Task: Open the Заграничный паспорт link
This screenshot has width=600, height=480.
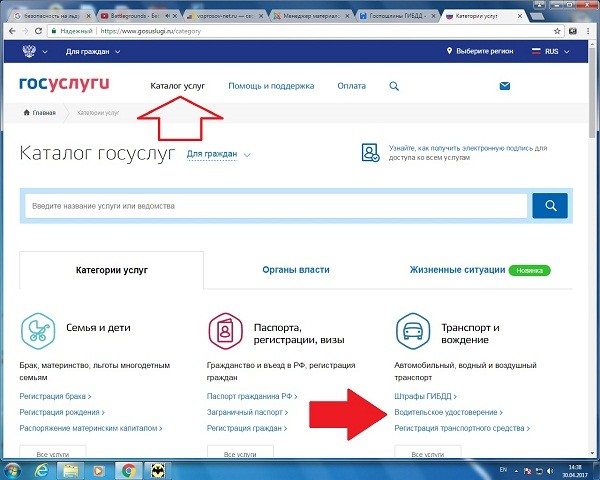Action: pos(247,412)
